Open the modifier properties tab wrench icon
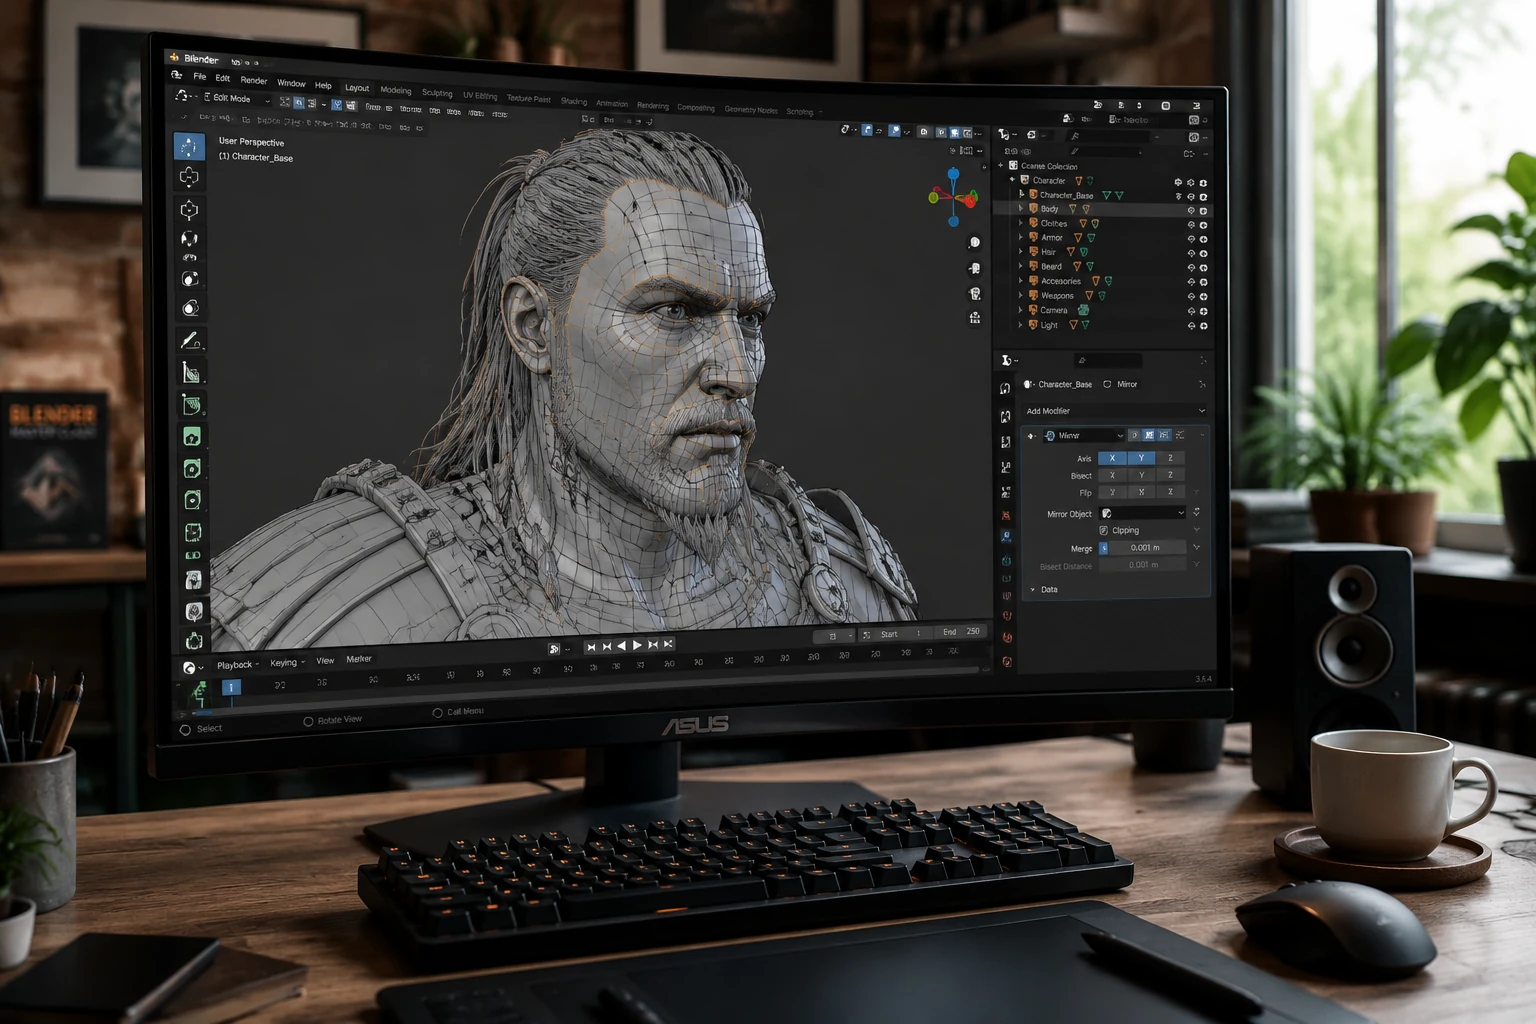 click(1006, 537)
